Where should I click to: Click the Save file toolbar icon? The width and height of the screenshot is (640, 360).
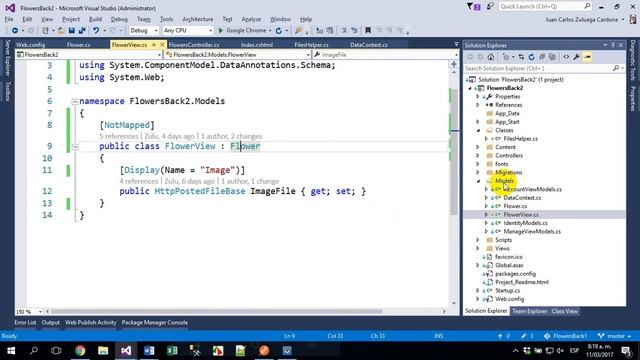(71, 31)
